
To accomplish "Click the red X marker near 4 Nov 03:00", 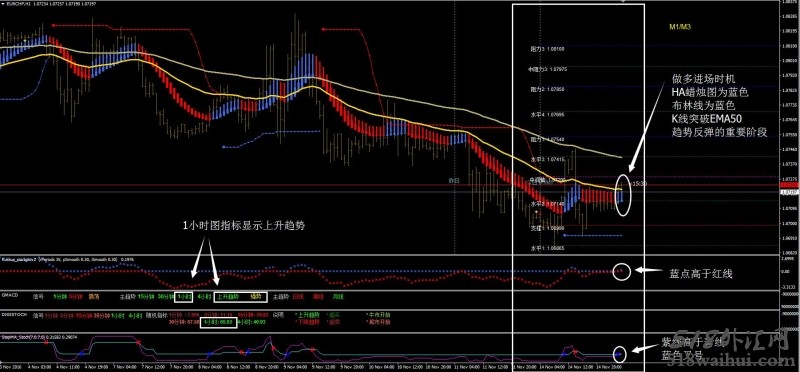I will point(46,343).
